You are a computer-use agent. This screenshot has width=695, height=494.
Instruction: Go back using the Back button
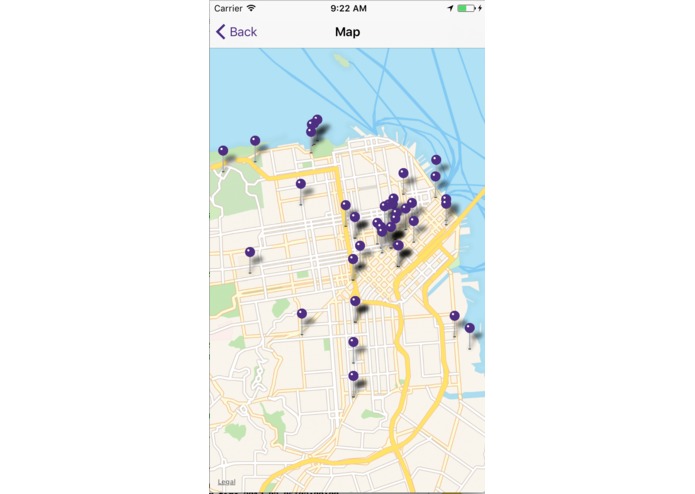tap(236, 32)
